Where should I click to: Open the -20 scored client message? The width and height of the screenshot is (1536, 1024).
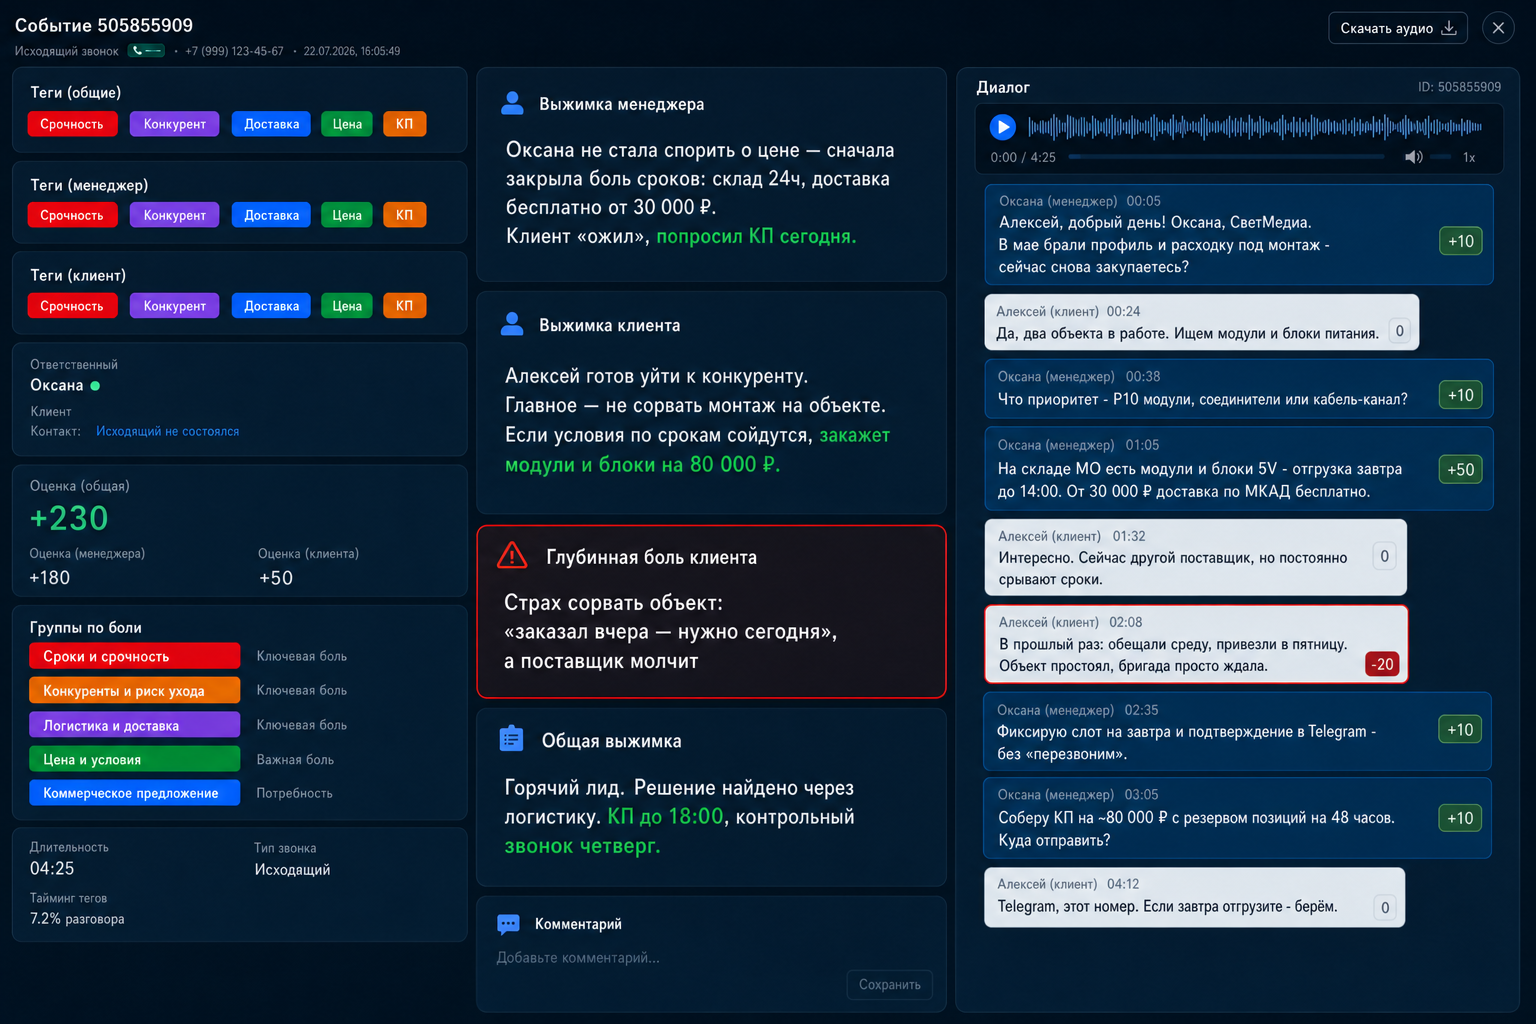[1196, 644]
